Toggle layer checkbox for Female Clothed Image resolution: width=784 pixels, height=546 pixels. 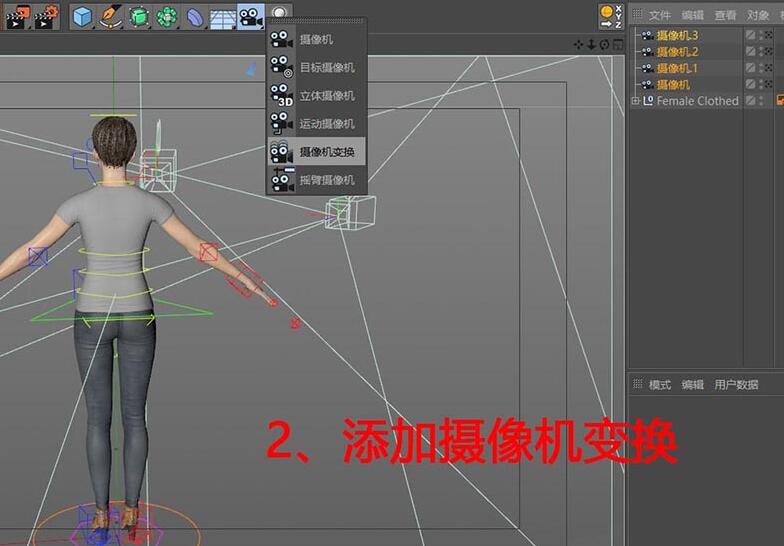pos(750,101)
